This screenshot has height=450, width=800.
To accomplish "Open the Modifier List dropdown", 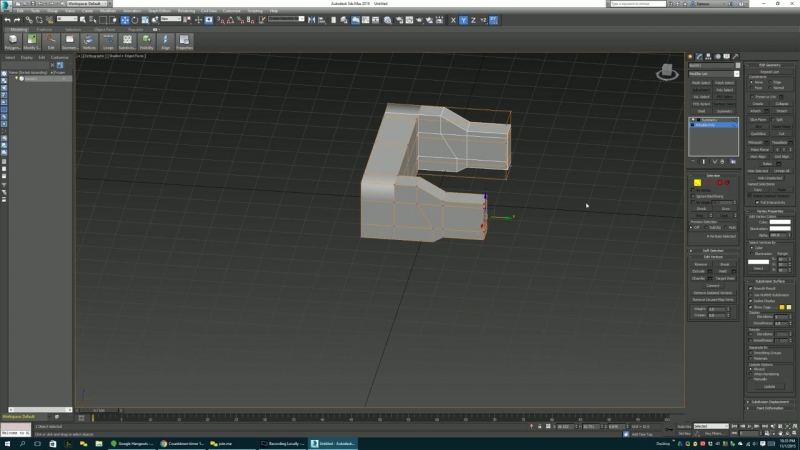I will (714, 73).
